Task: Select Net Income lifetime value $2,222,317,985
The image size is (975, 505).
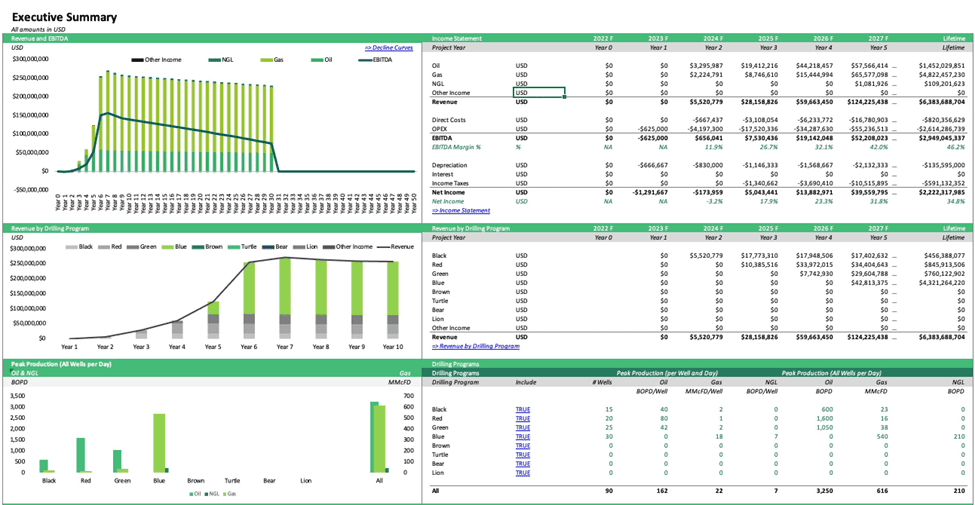Action: click(x=941, y=193)
